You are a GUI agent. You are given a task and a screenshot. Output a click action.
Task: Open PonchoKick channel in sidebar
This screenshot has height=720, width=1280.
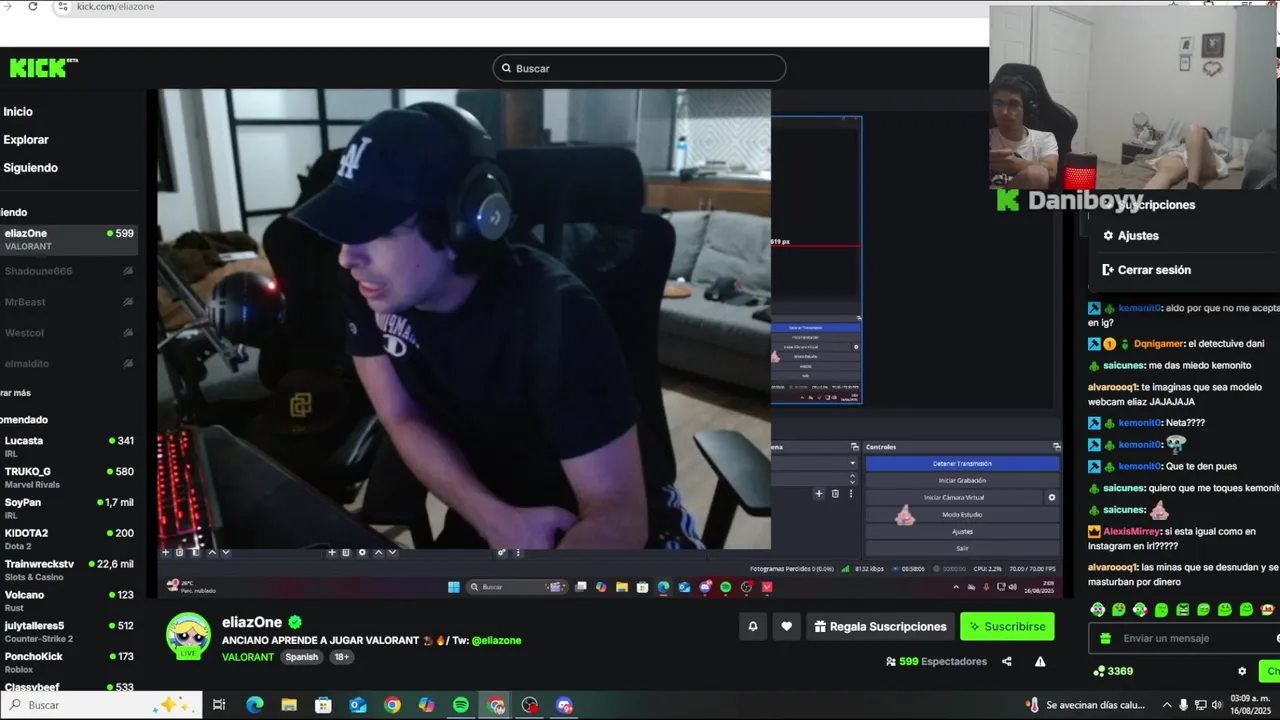pos(69,661)
